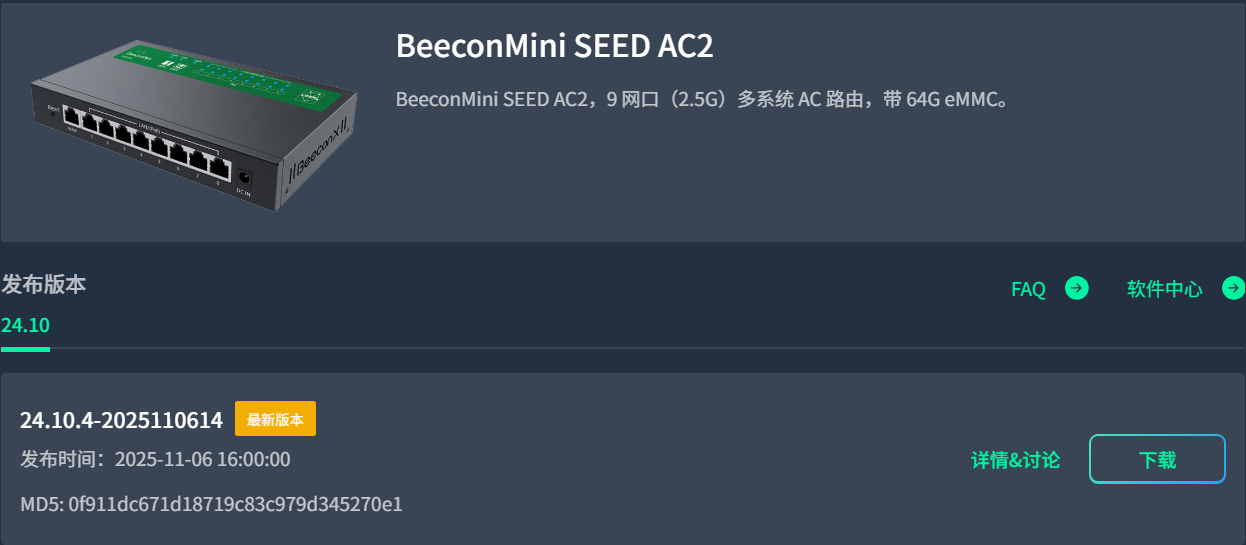The width and height of the screenshot is (1246, 545).
Task: Select the 24.10 release version tab
Action: coord(25,325)
